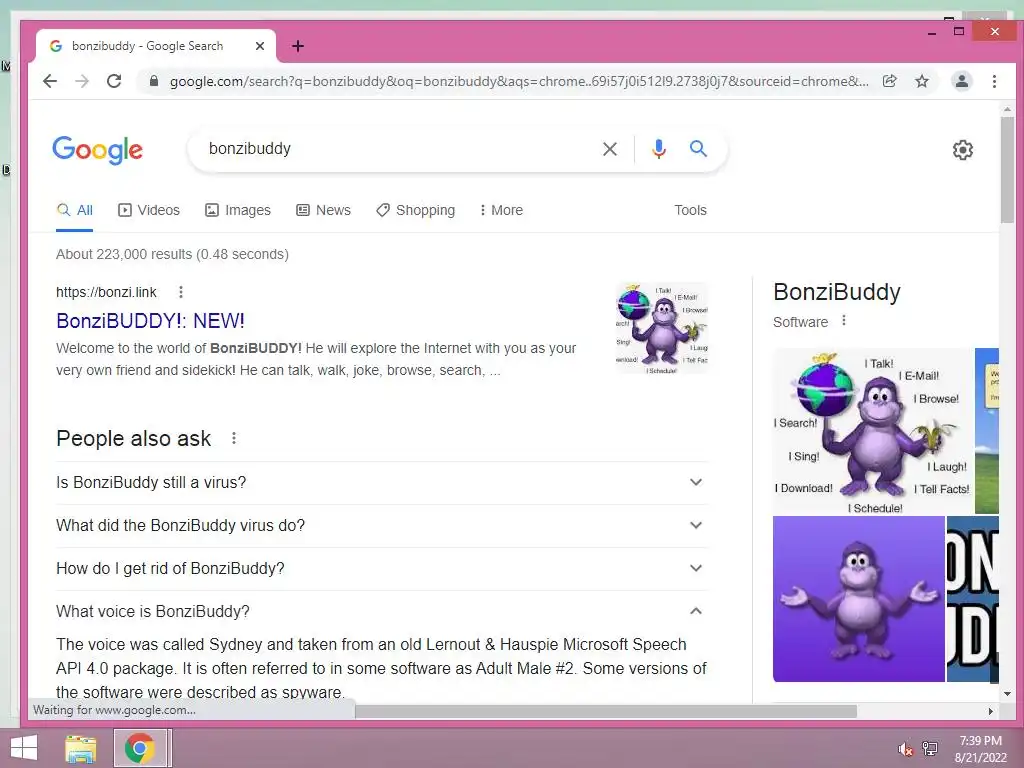Image resolution: width=1024 pixels, height=768 pixels.
Task: Open the knowledge panel Bonzi globe image
Action: coord(873,431)
